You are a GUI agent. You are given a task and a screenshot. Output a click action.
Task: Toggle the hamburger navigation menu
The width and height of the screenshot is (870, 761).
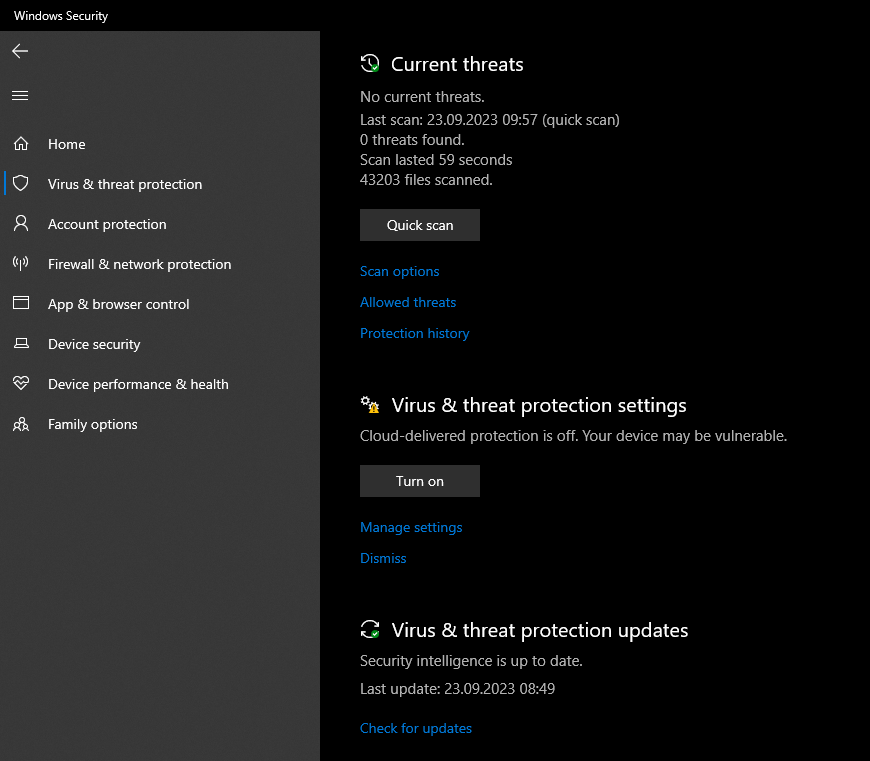20,96
